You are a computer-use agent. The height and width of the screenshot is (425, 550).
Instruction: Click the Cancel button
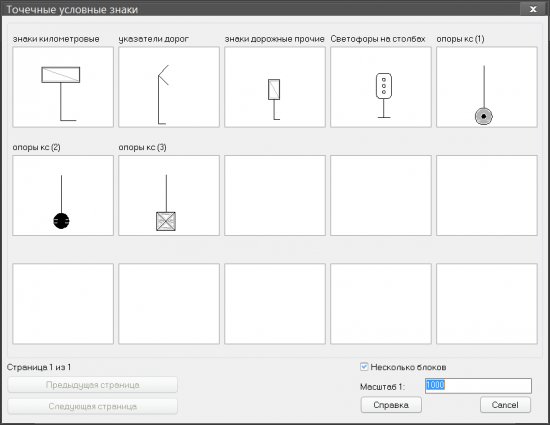coord(505,405)
